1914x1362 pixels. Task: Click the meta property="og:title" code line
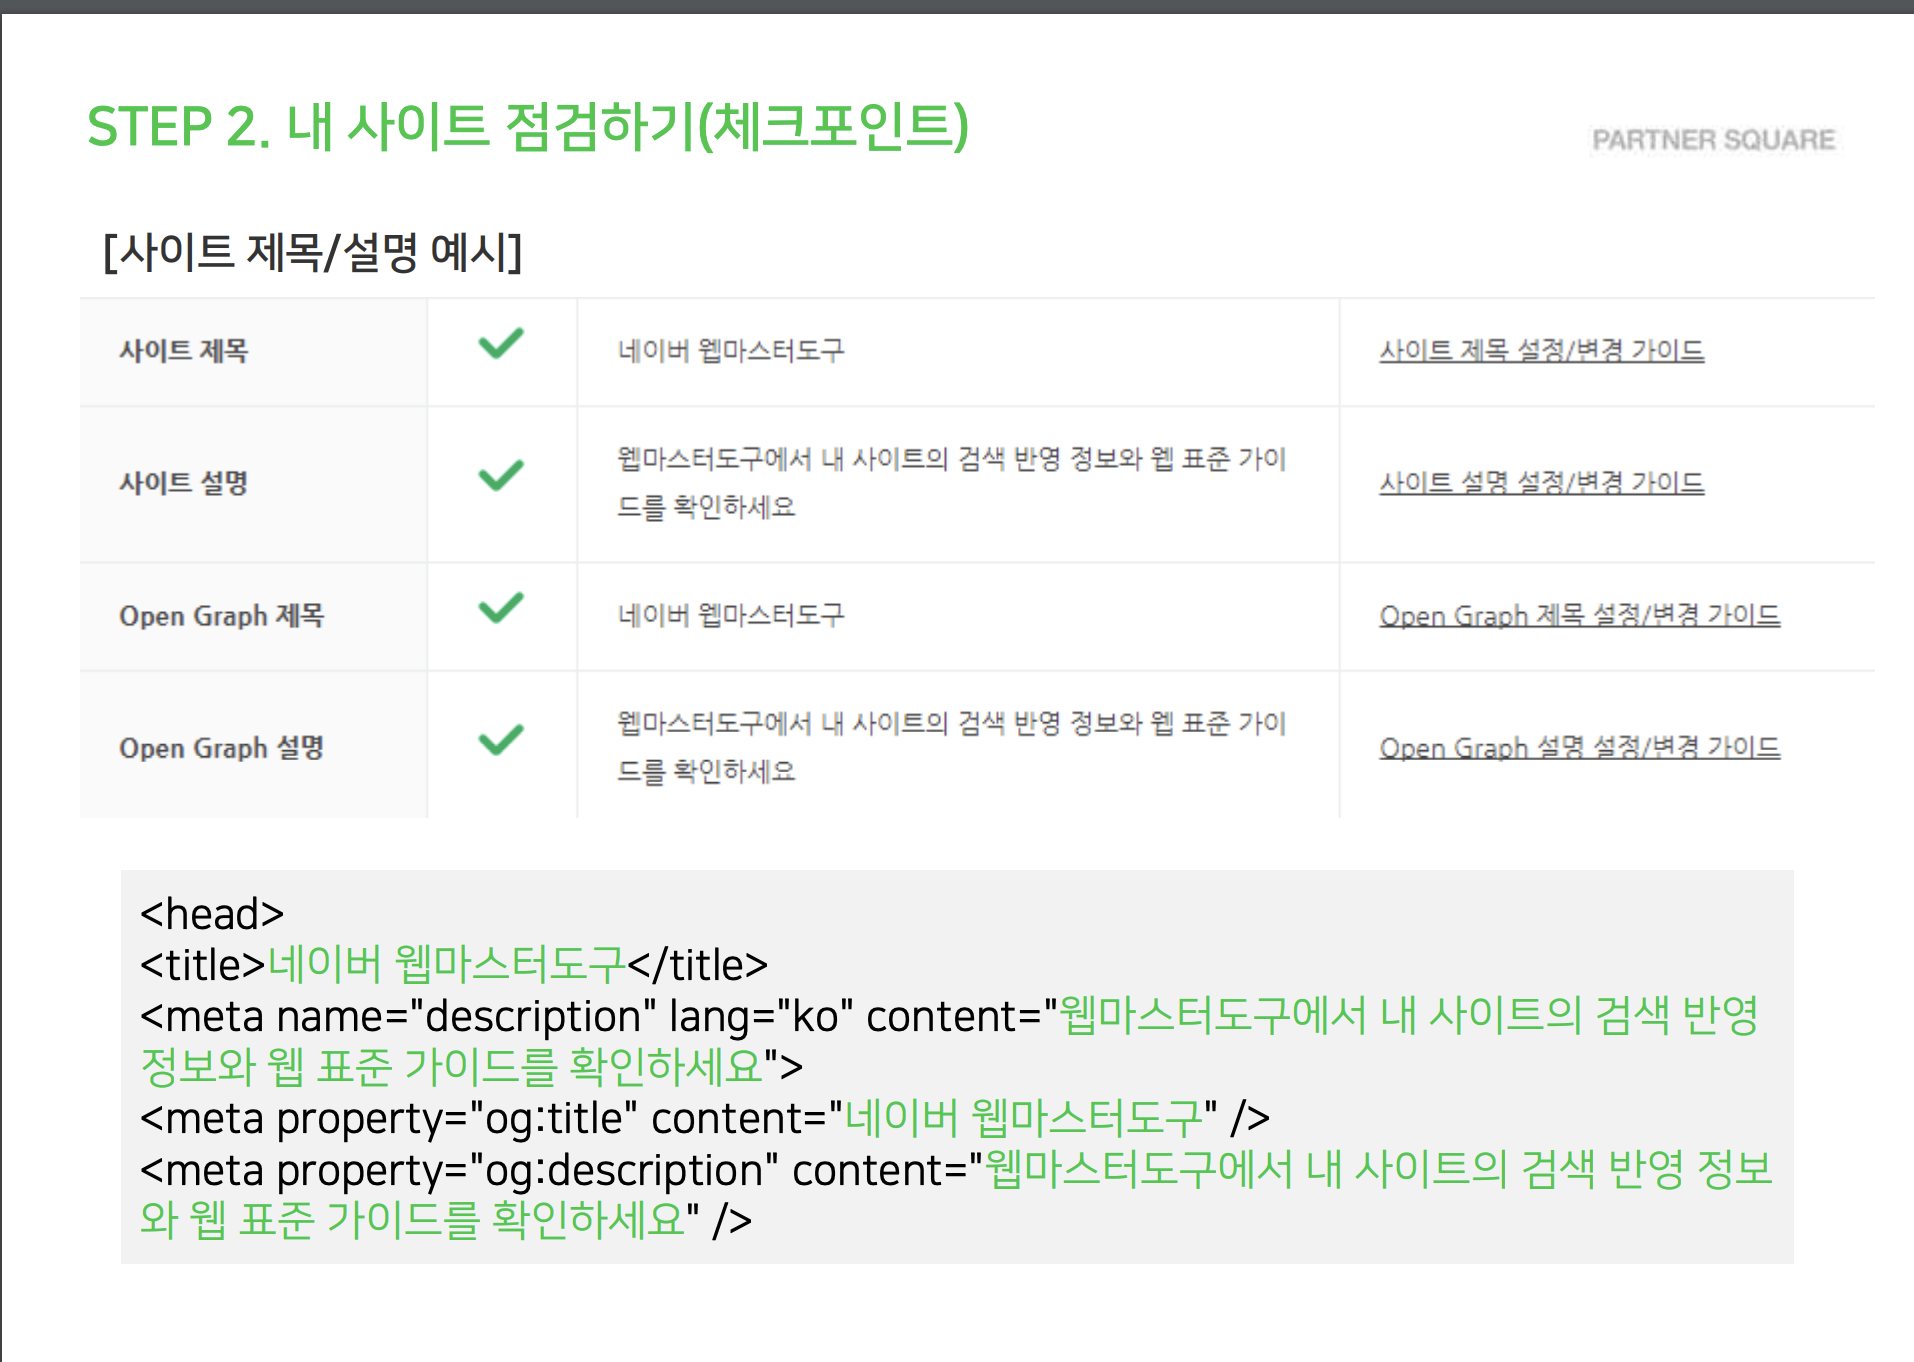tap(705, 1118)
